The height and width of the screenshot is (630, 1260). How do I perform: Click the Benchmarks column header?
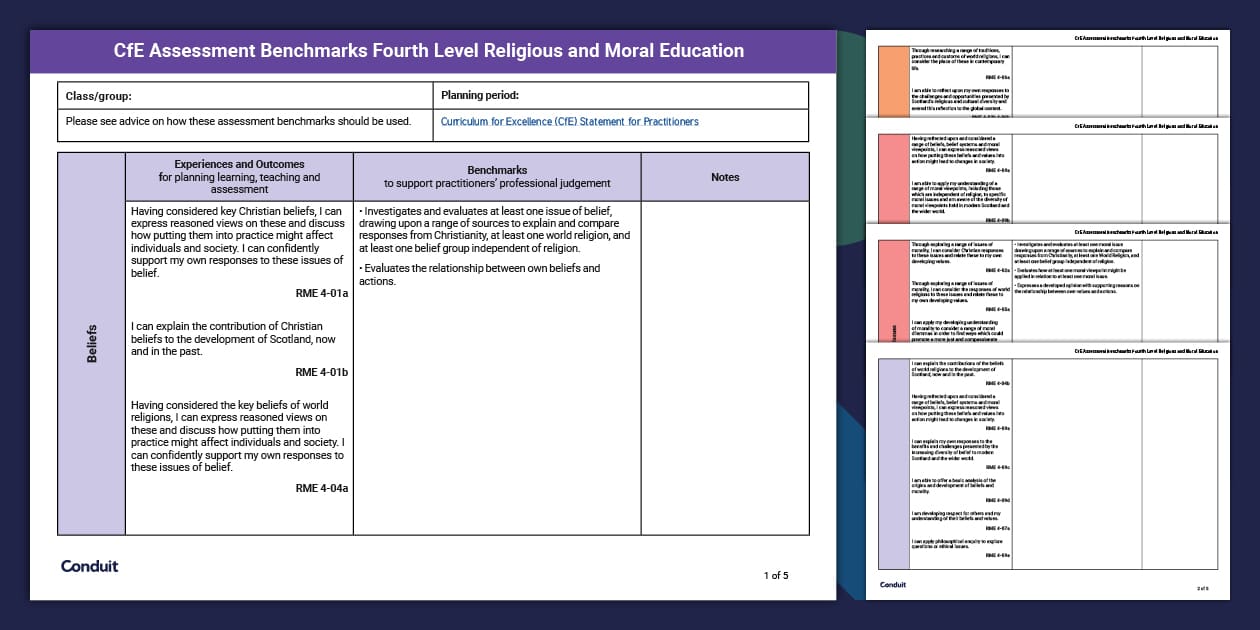pyautogui.click(x=497, y=177)
